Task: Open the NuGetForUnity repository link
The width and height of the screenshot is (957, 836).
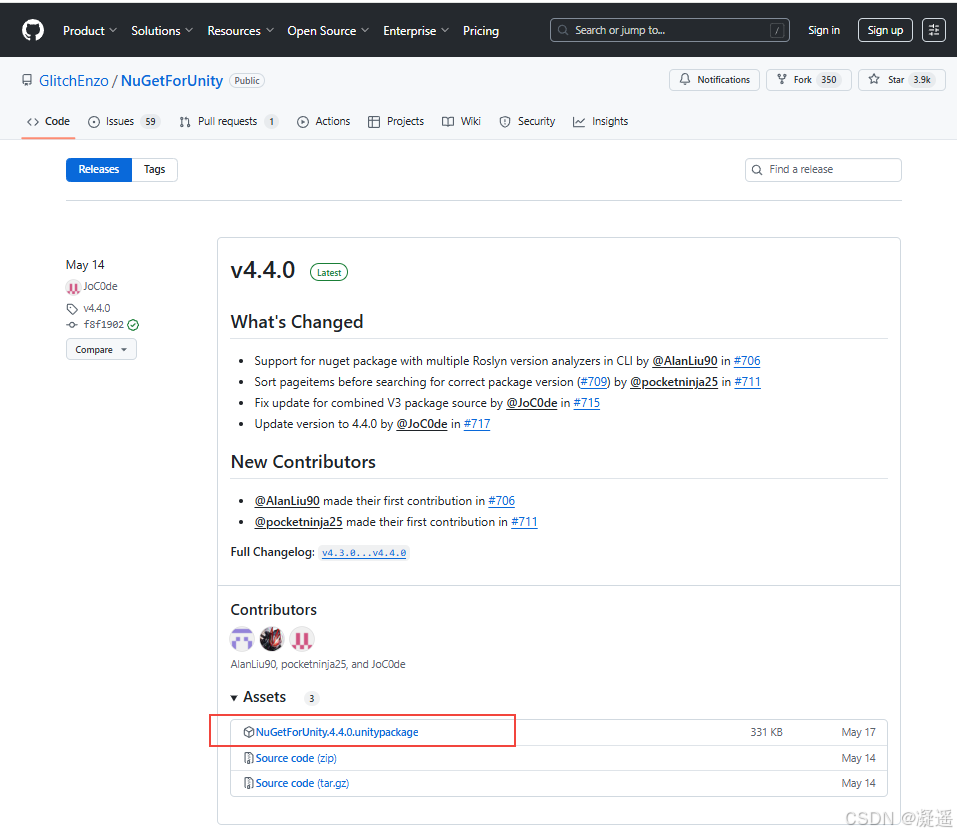Action: pyautogui.click(x=172, y=81)
